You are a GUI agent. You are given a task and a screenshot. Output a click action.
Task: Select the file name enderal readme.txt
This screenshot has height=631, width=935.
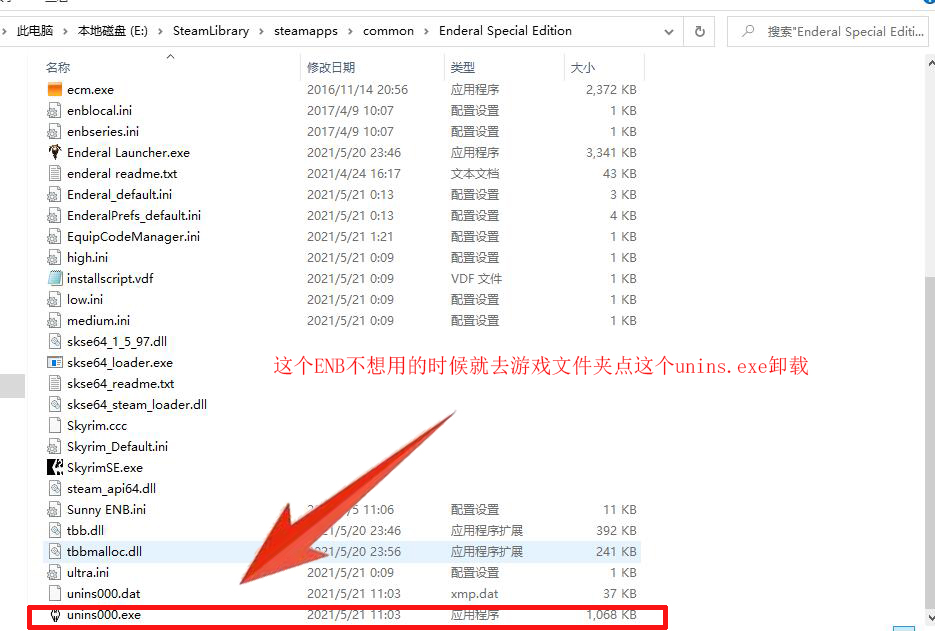click(122, 174)
